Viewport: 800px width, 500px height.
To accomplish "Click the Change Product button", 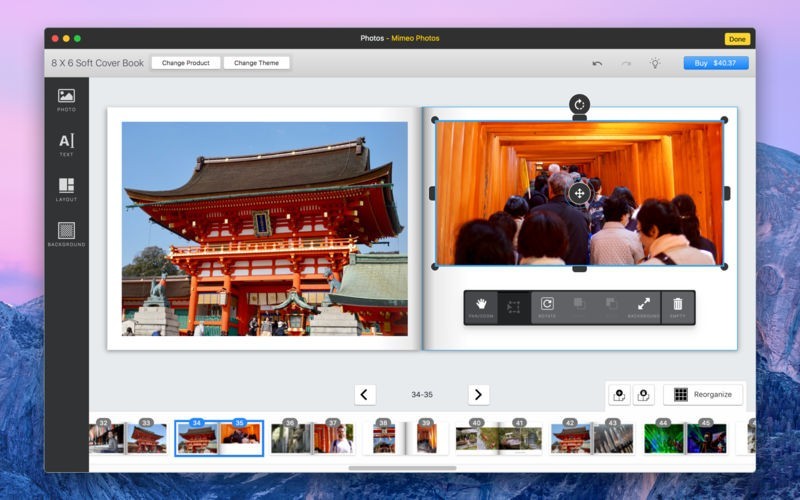I will (x=185, y=63).
